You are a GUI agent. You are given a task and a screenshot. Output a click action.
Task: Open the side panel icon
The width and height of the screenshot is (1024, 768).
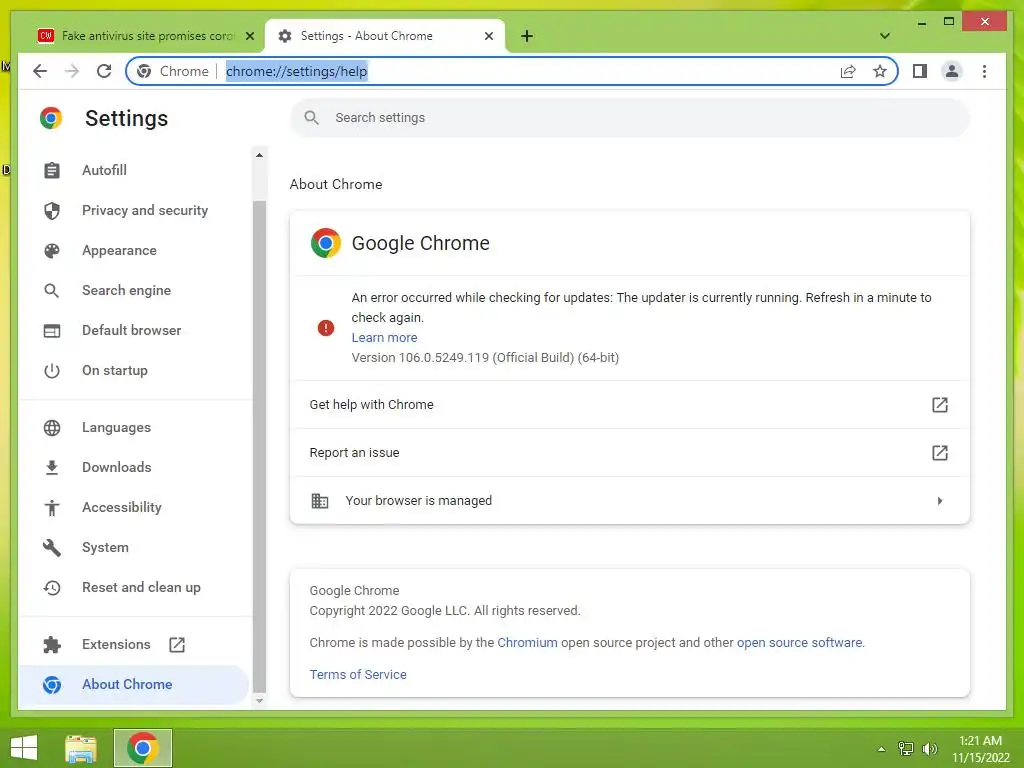(x=920, y=71)
